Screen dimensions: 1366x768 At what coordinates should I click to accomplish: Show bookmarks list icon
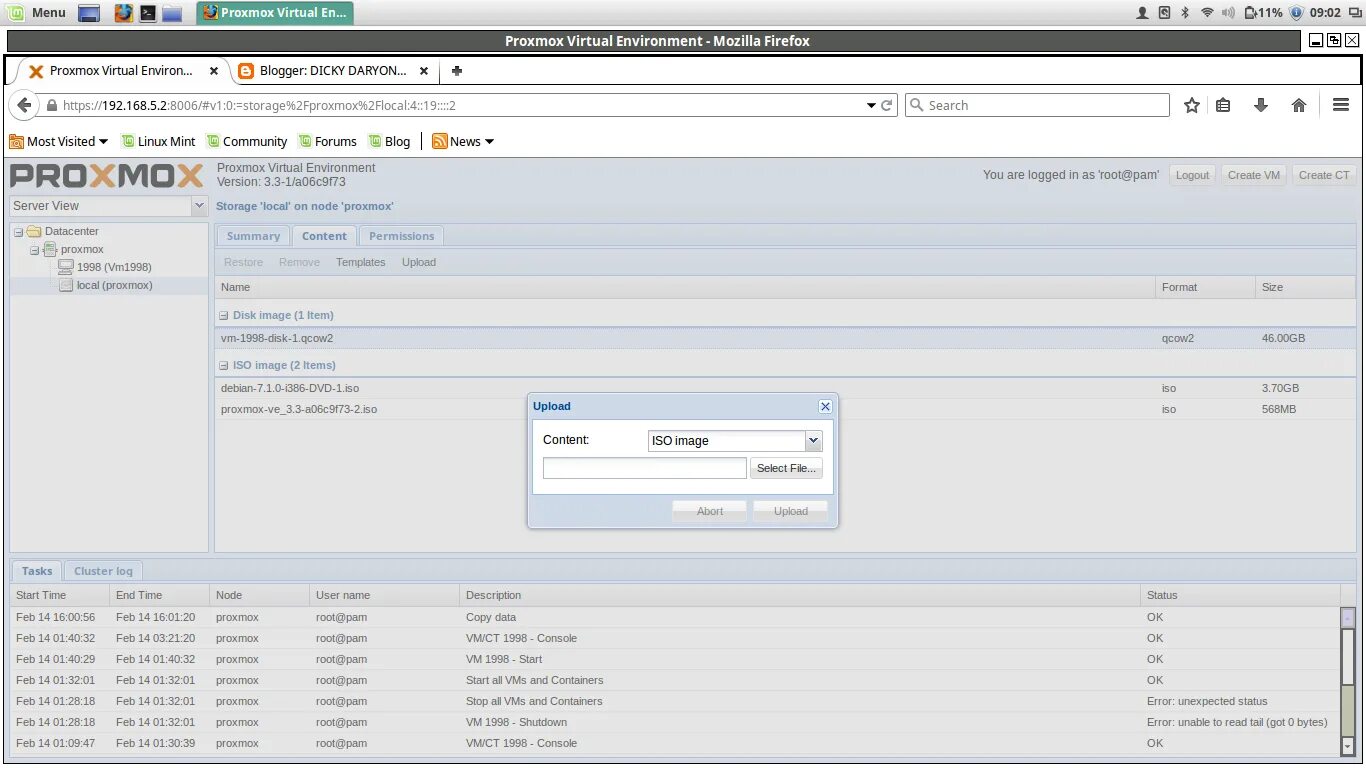1223,105
